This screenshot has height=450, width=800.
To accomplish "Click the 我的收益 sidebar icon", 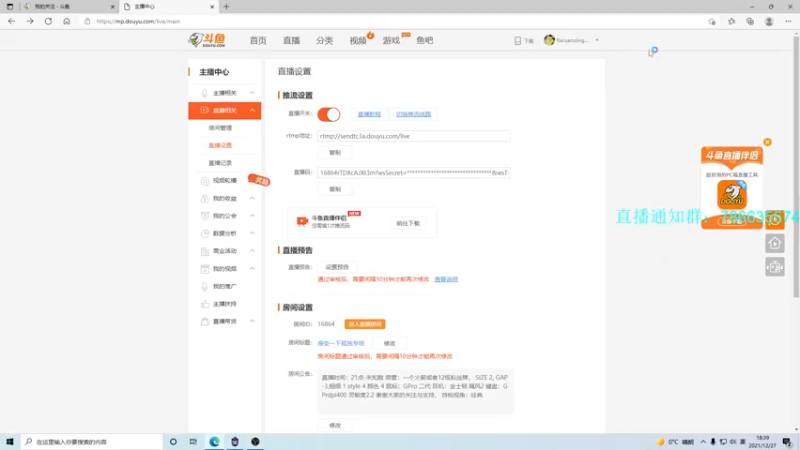I will (205, 198).
